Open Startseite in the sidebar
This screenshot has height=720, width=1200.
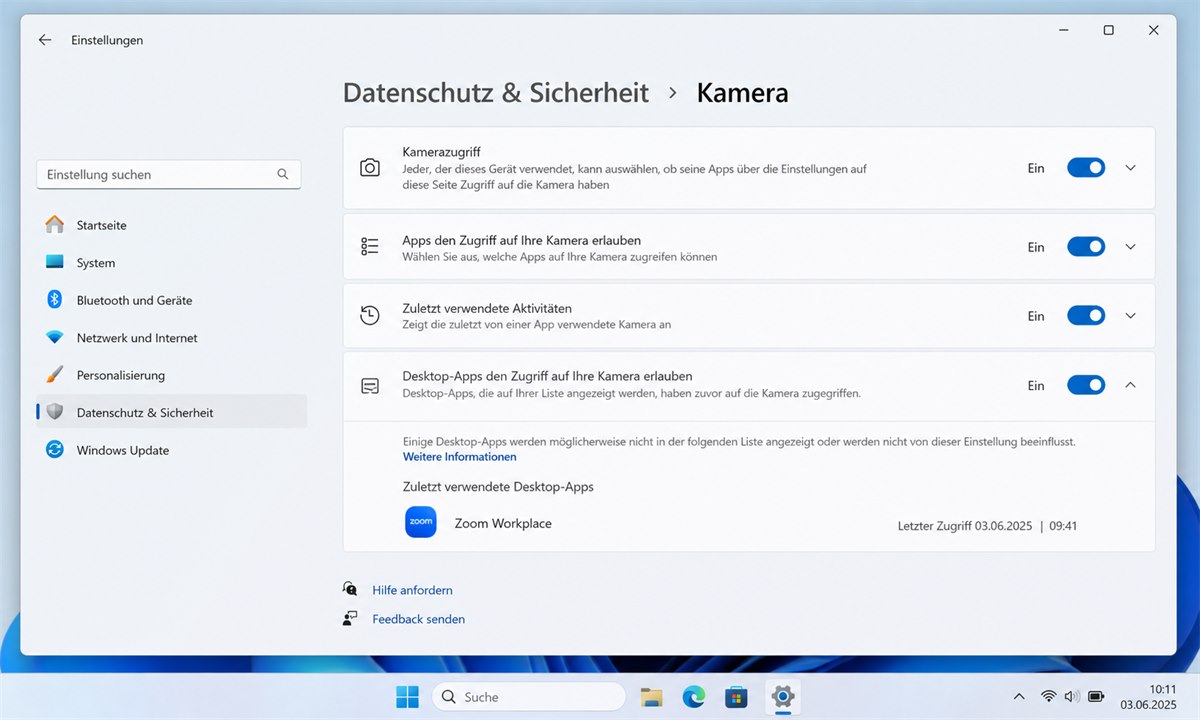click(171, 225)
